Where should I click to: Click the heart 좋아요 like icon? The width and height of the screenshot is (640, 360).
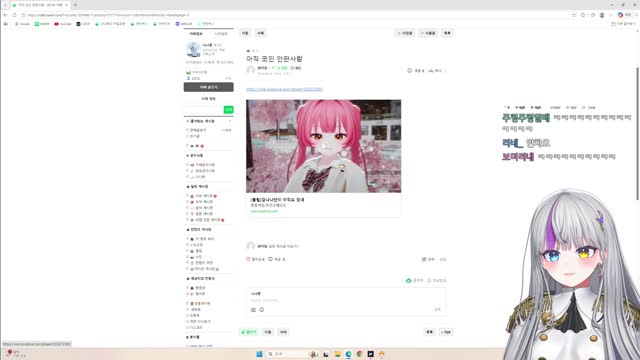click(x=248, y=259)
